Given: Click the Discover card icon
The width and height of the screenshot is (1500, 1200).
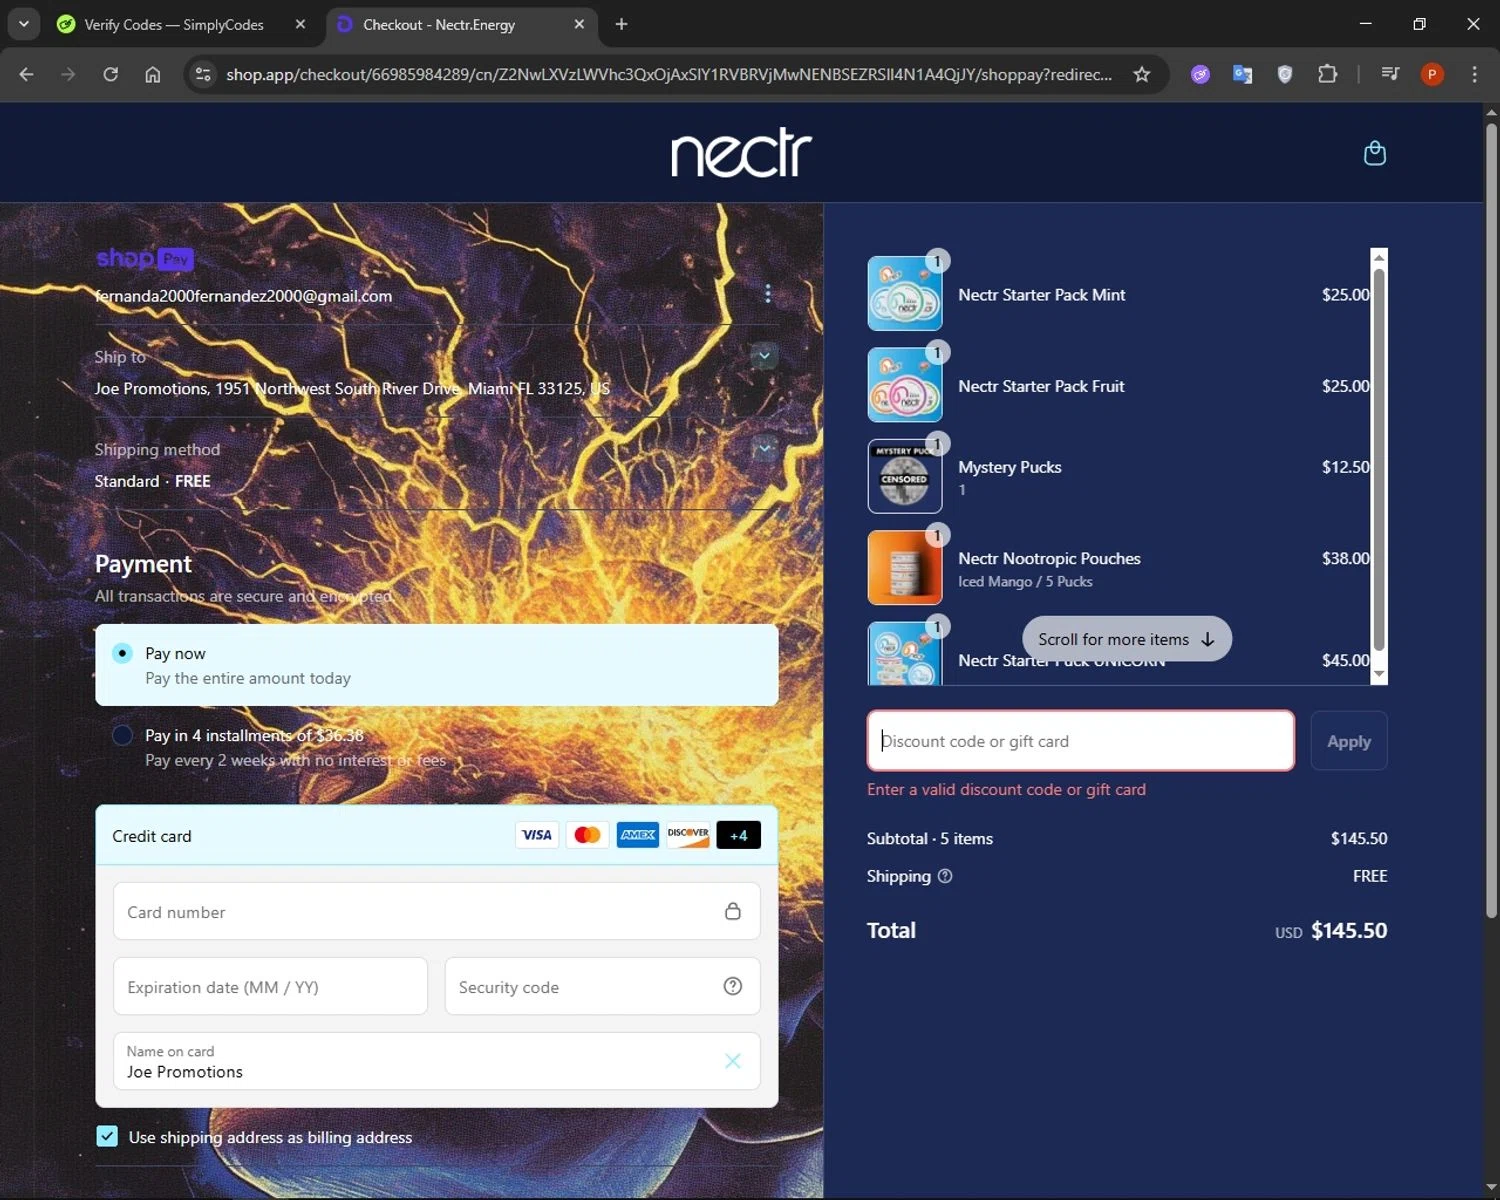Looking at the screenshot, I should coord(688,835).
